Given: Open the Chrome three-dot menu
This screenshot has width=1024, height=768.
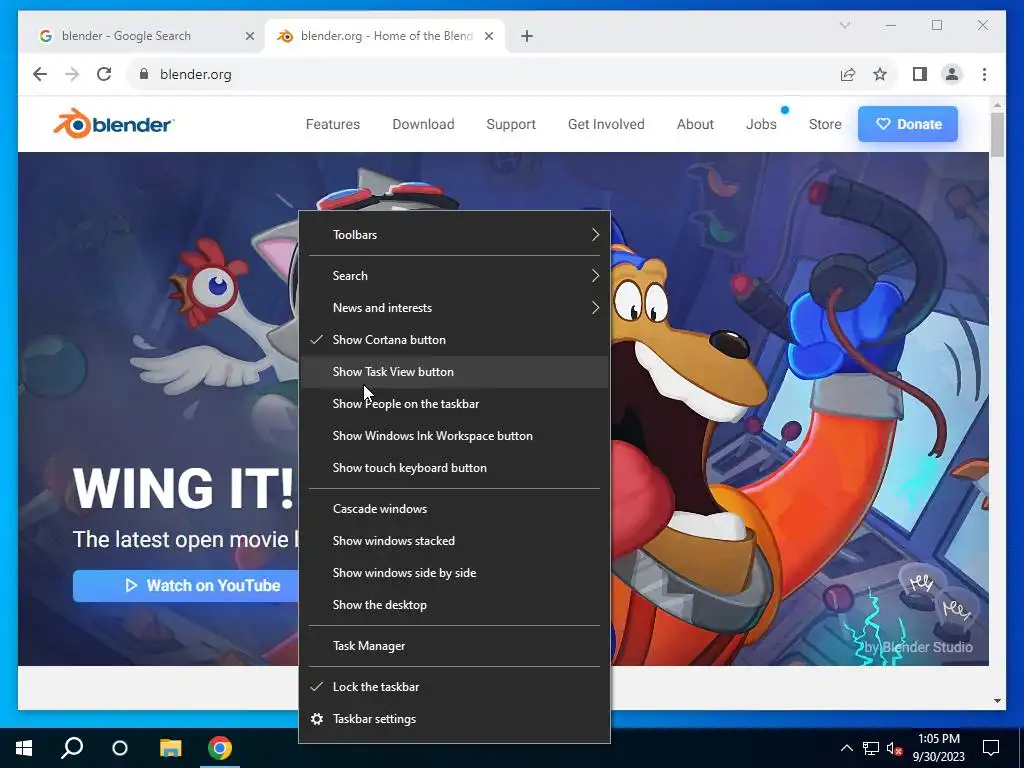Looking at the screenshot, I should coord(984,74).
